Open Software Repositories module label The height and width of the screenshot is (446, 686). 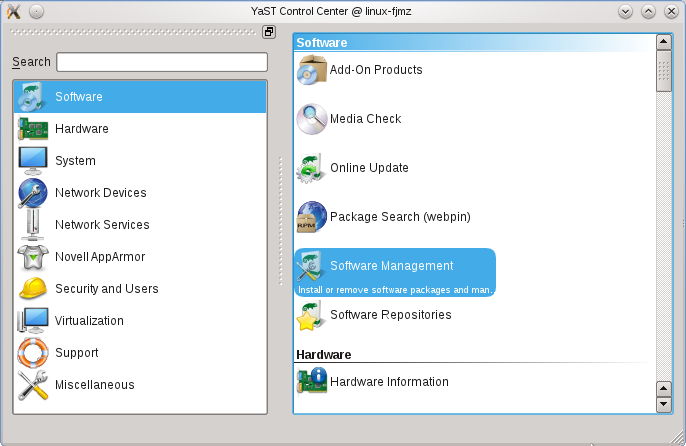(391, 315)
